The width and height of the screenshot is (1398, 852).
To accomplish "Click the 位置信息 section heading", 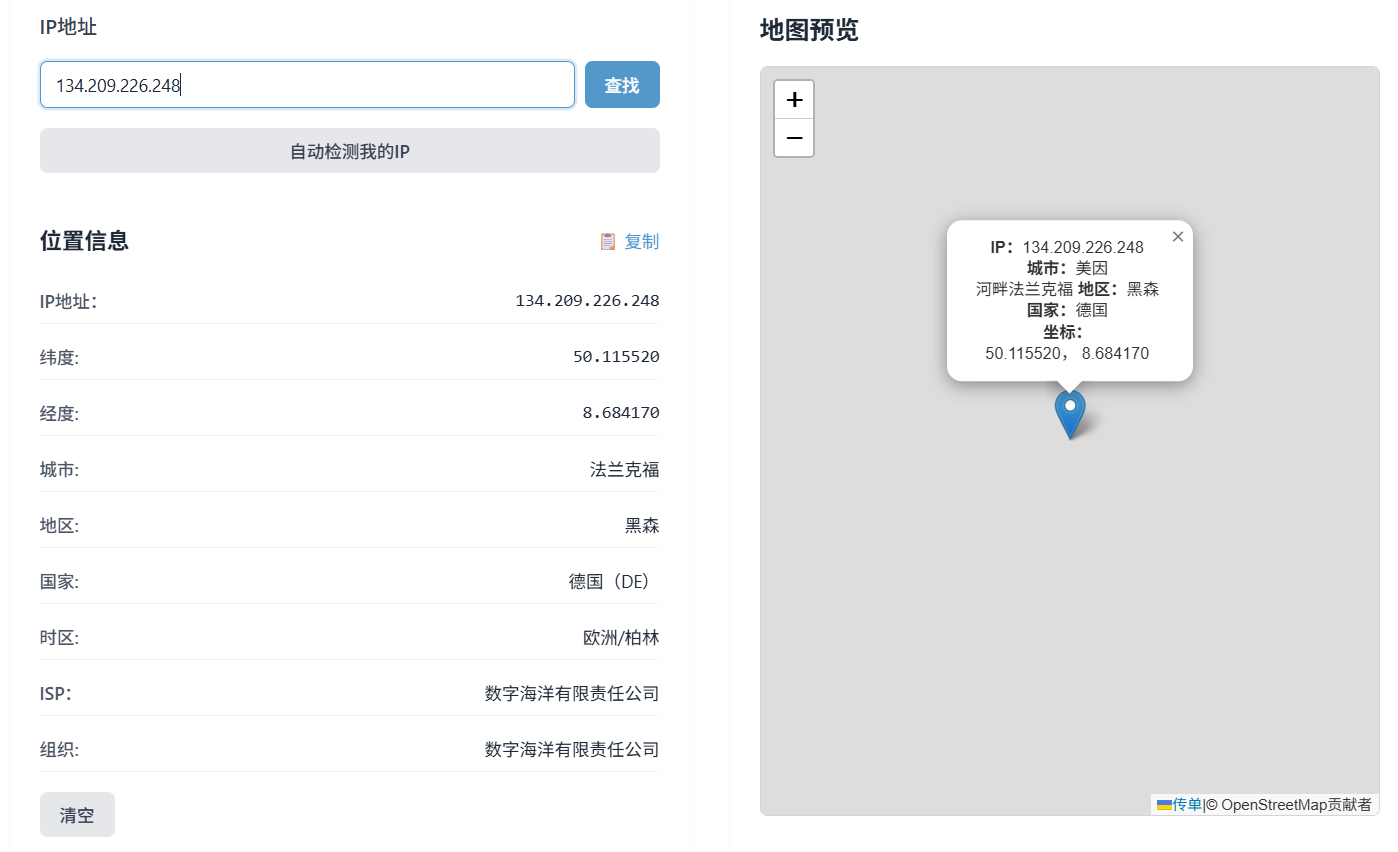I will tap(84, 241).
